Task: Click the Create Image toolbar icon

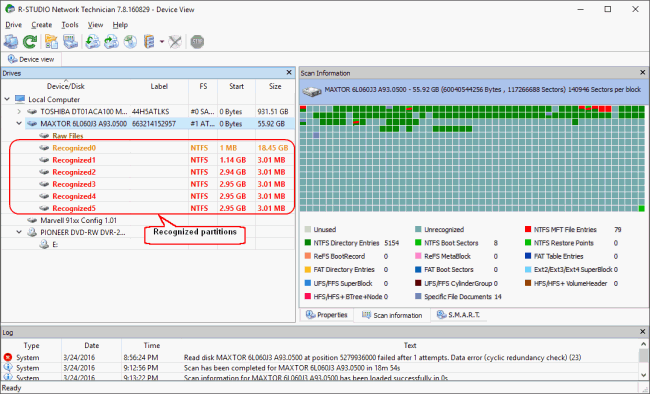Action: tap(111, 42)
